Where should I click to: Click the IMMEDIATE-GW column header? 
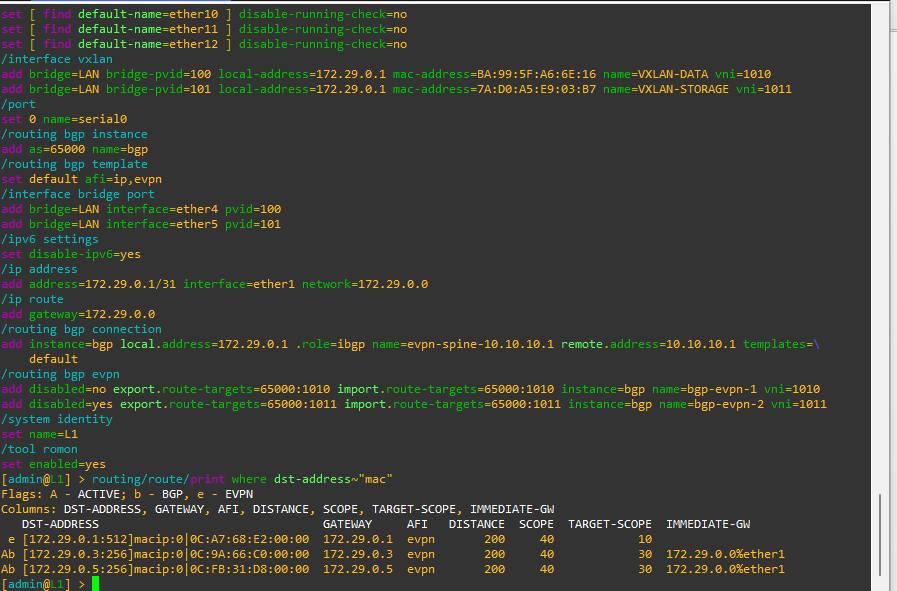coord(708,523)
